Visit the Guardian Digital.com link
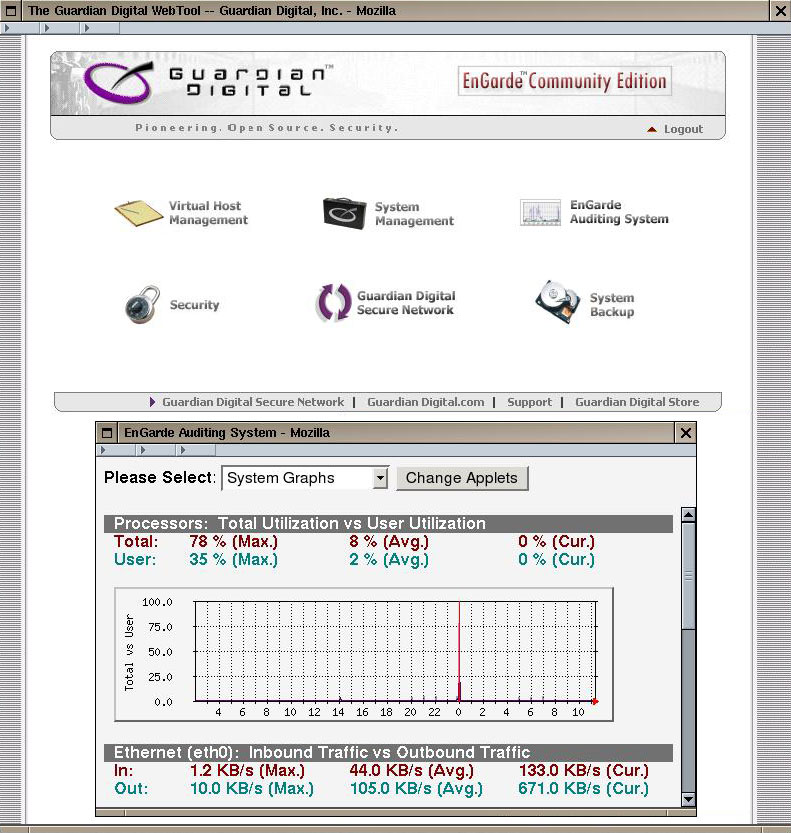The image size is (791, 833). click(425, 402)
